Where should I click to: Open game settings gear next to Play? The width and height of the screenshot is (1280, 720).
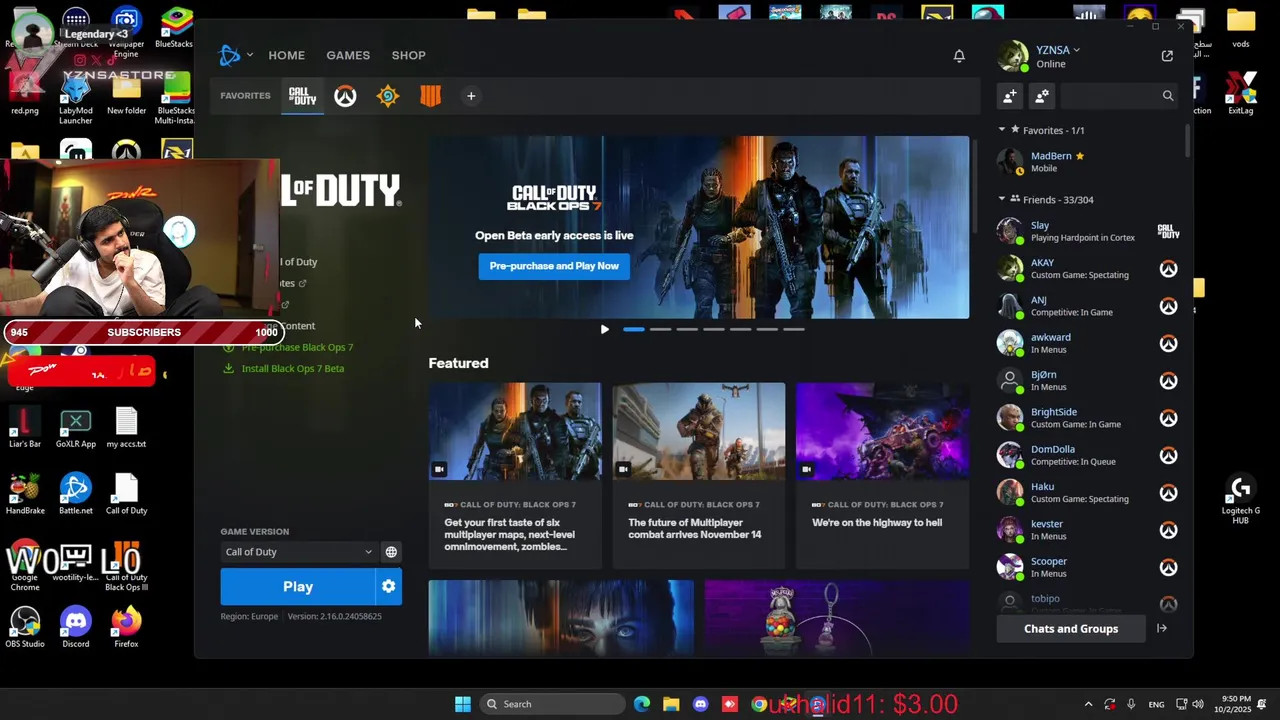(389, 587)
